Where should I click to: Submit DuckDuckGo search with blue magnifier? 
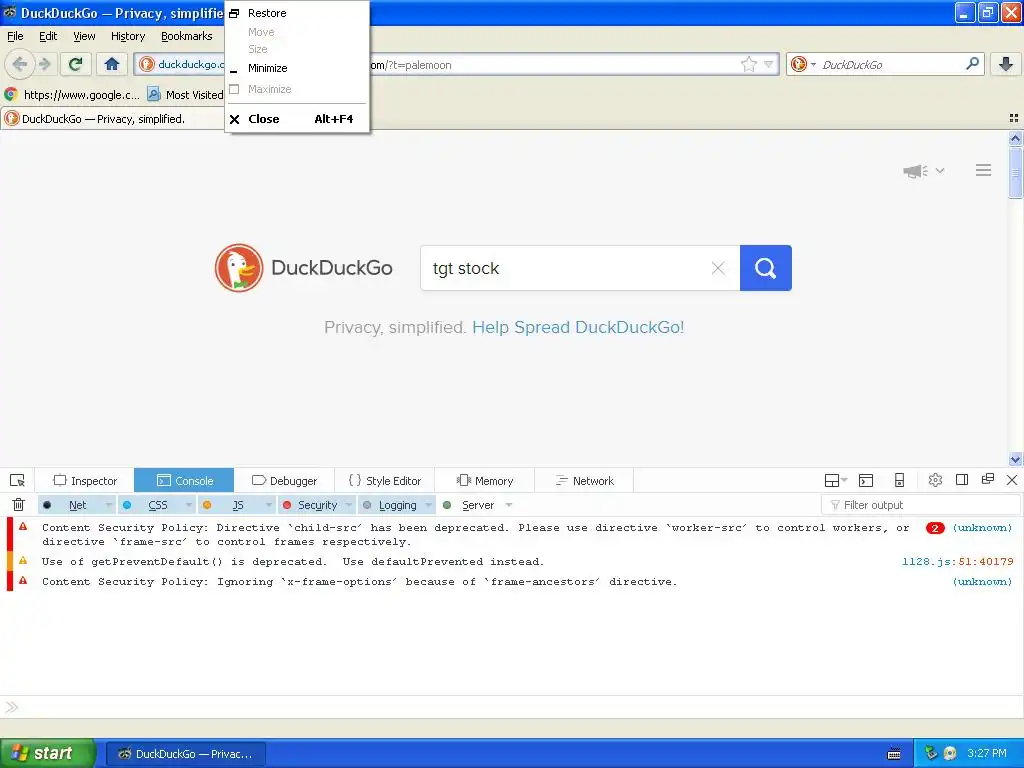point(765,268)
